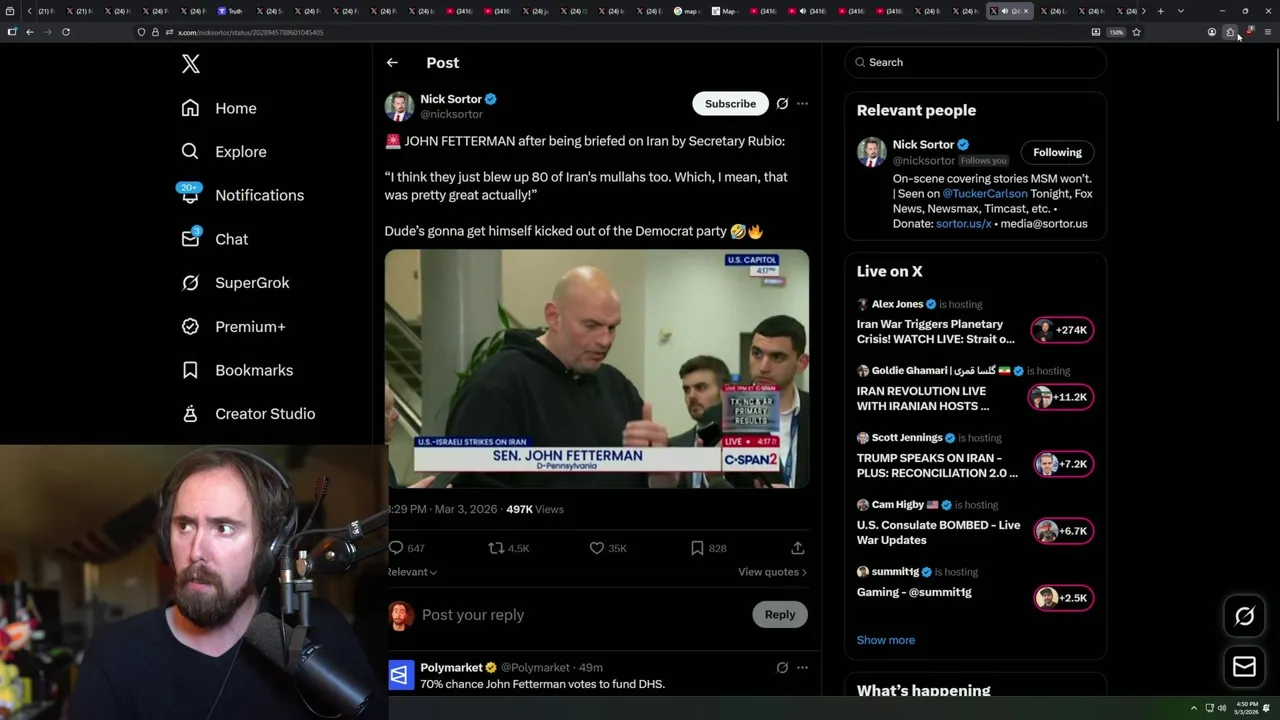Join Scott Jennings live +7.2K
Image resolution: width=1280 pixels, height=720 pixels.
1062,464
